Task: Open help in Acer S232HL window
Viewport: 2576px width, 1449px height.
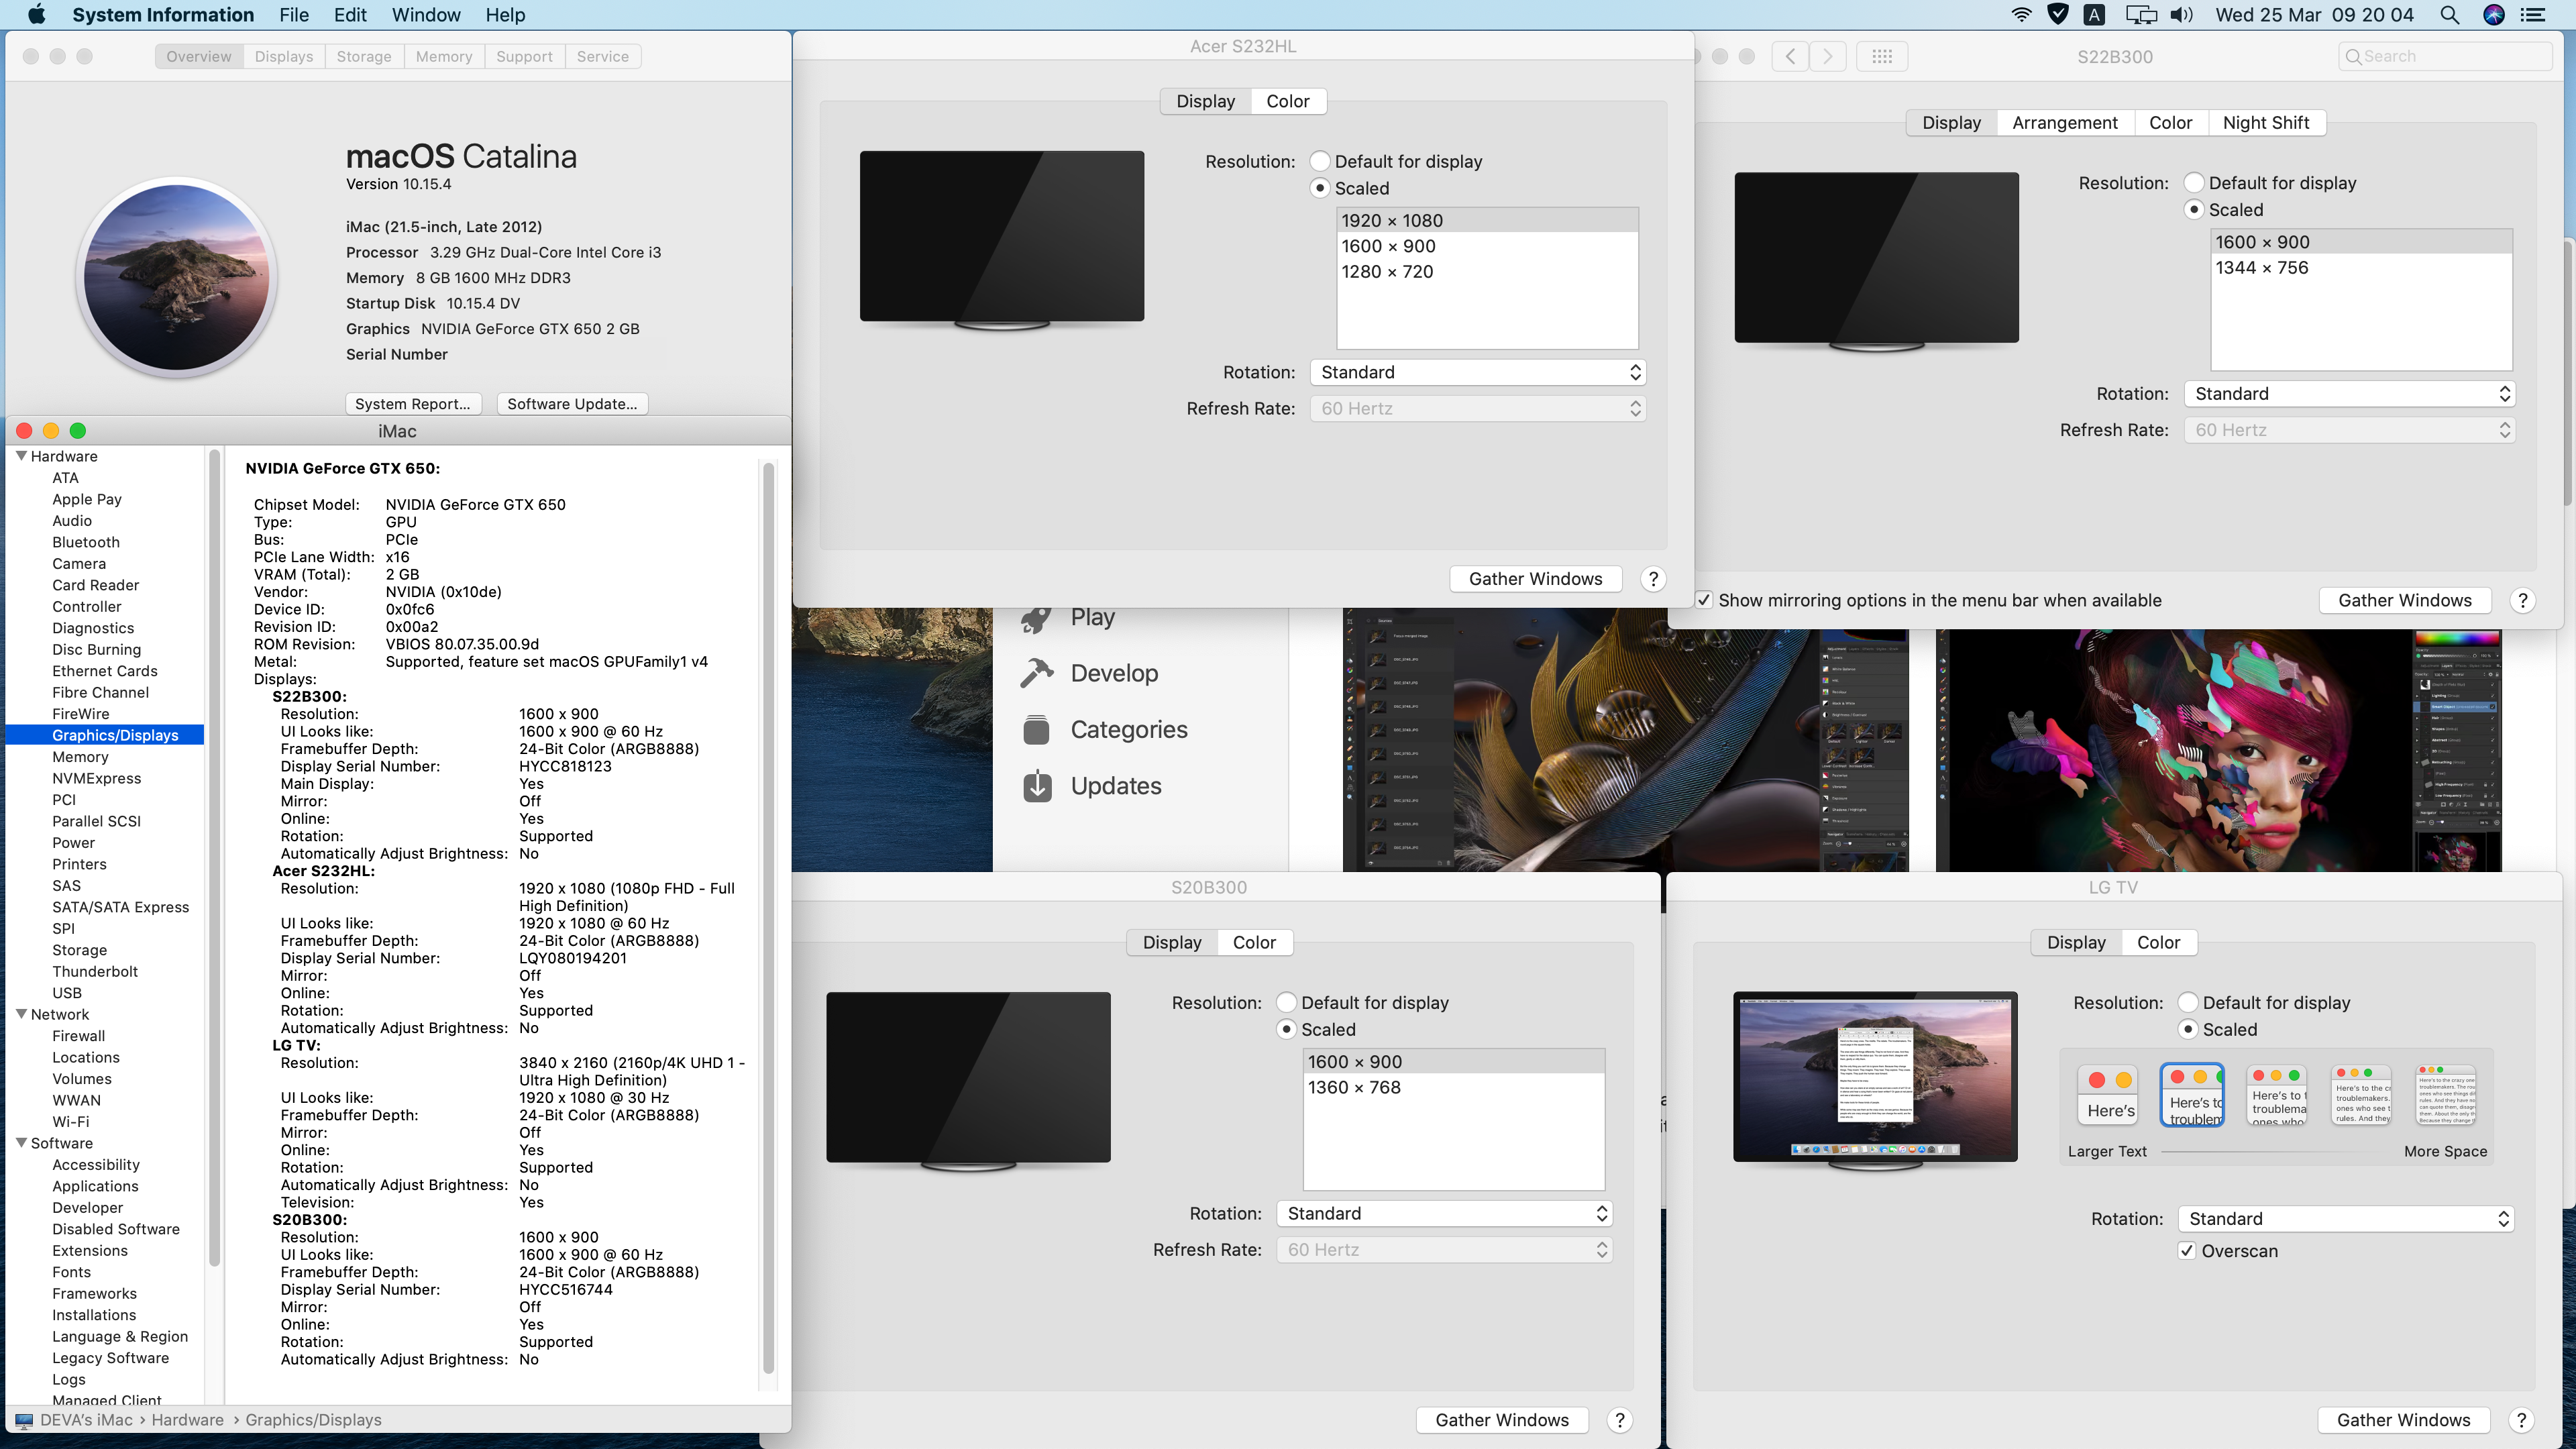Action: tap(1653, 579)
